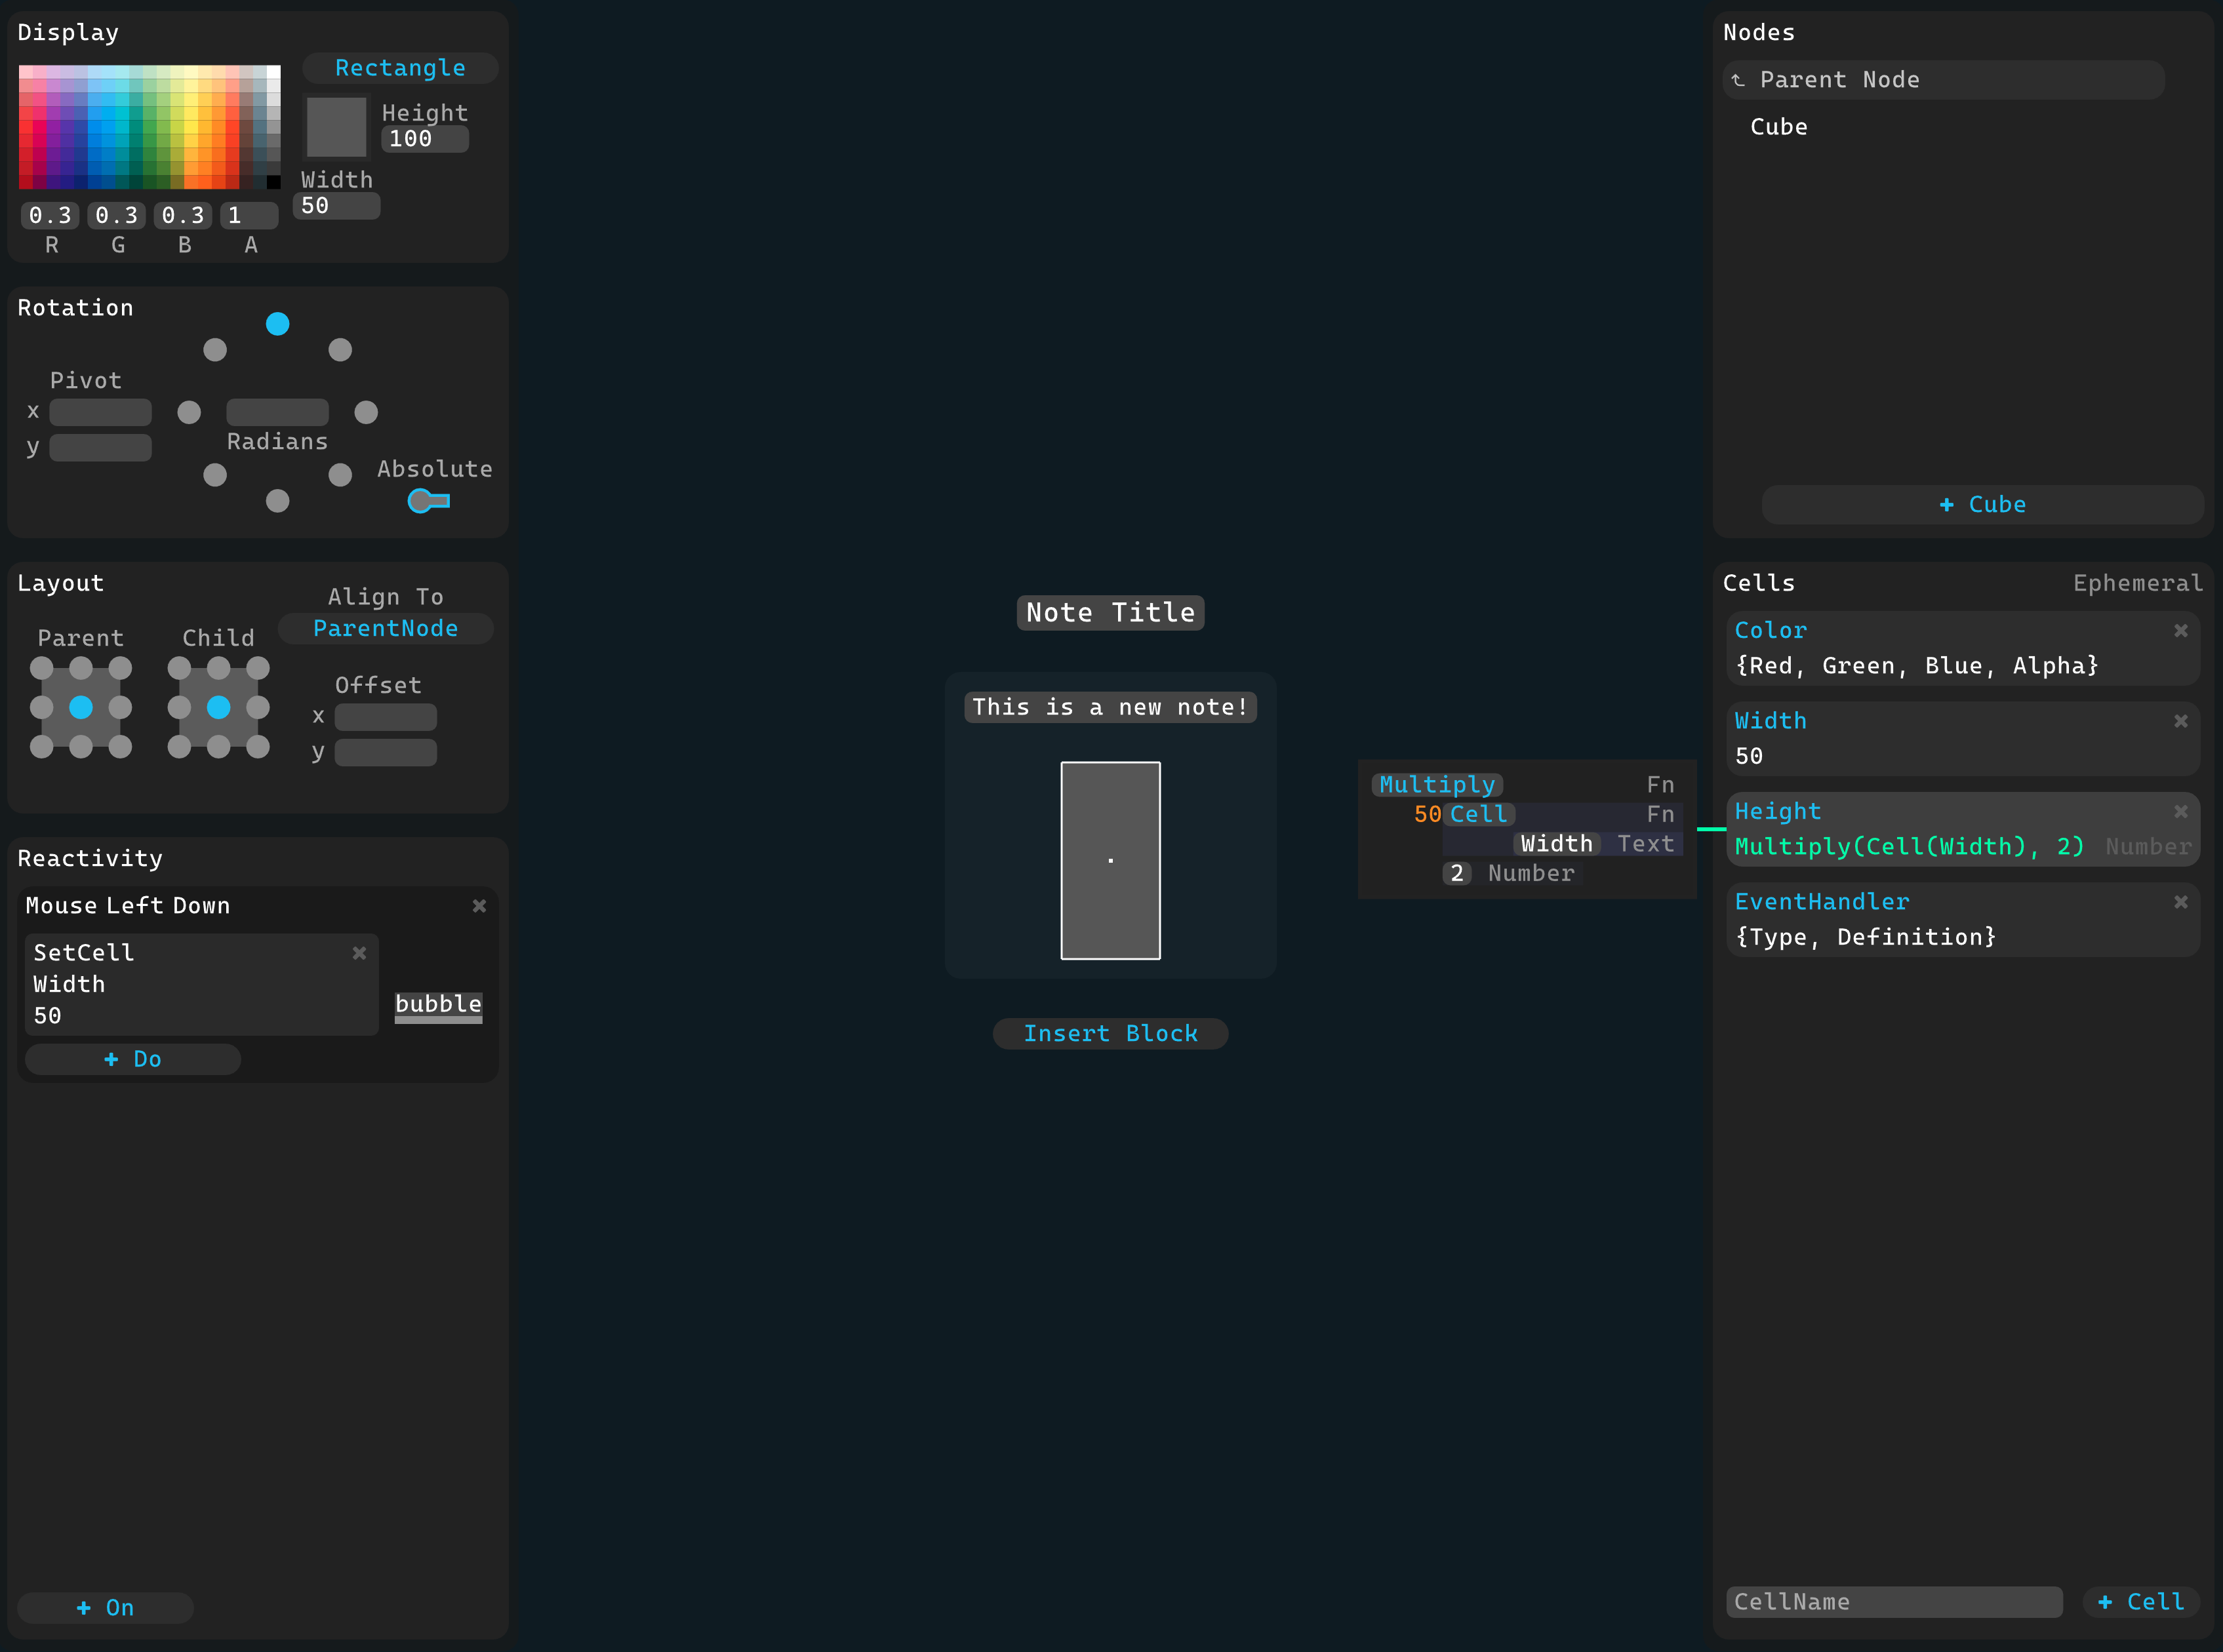Image resolution: width=2223 pixels, height=1652 pixels.
Task: Select the left rotation dial dot
Action: pyautogui.click(x=189, y=412)
